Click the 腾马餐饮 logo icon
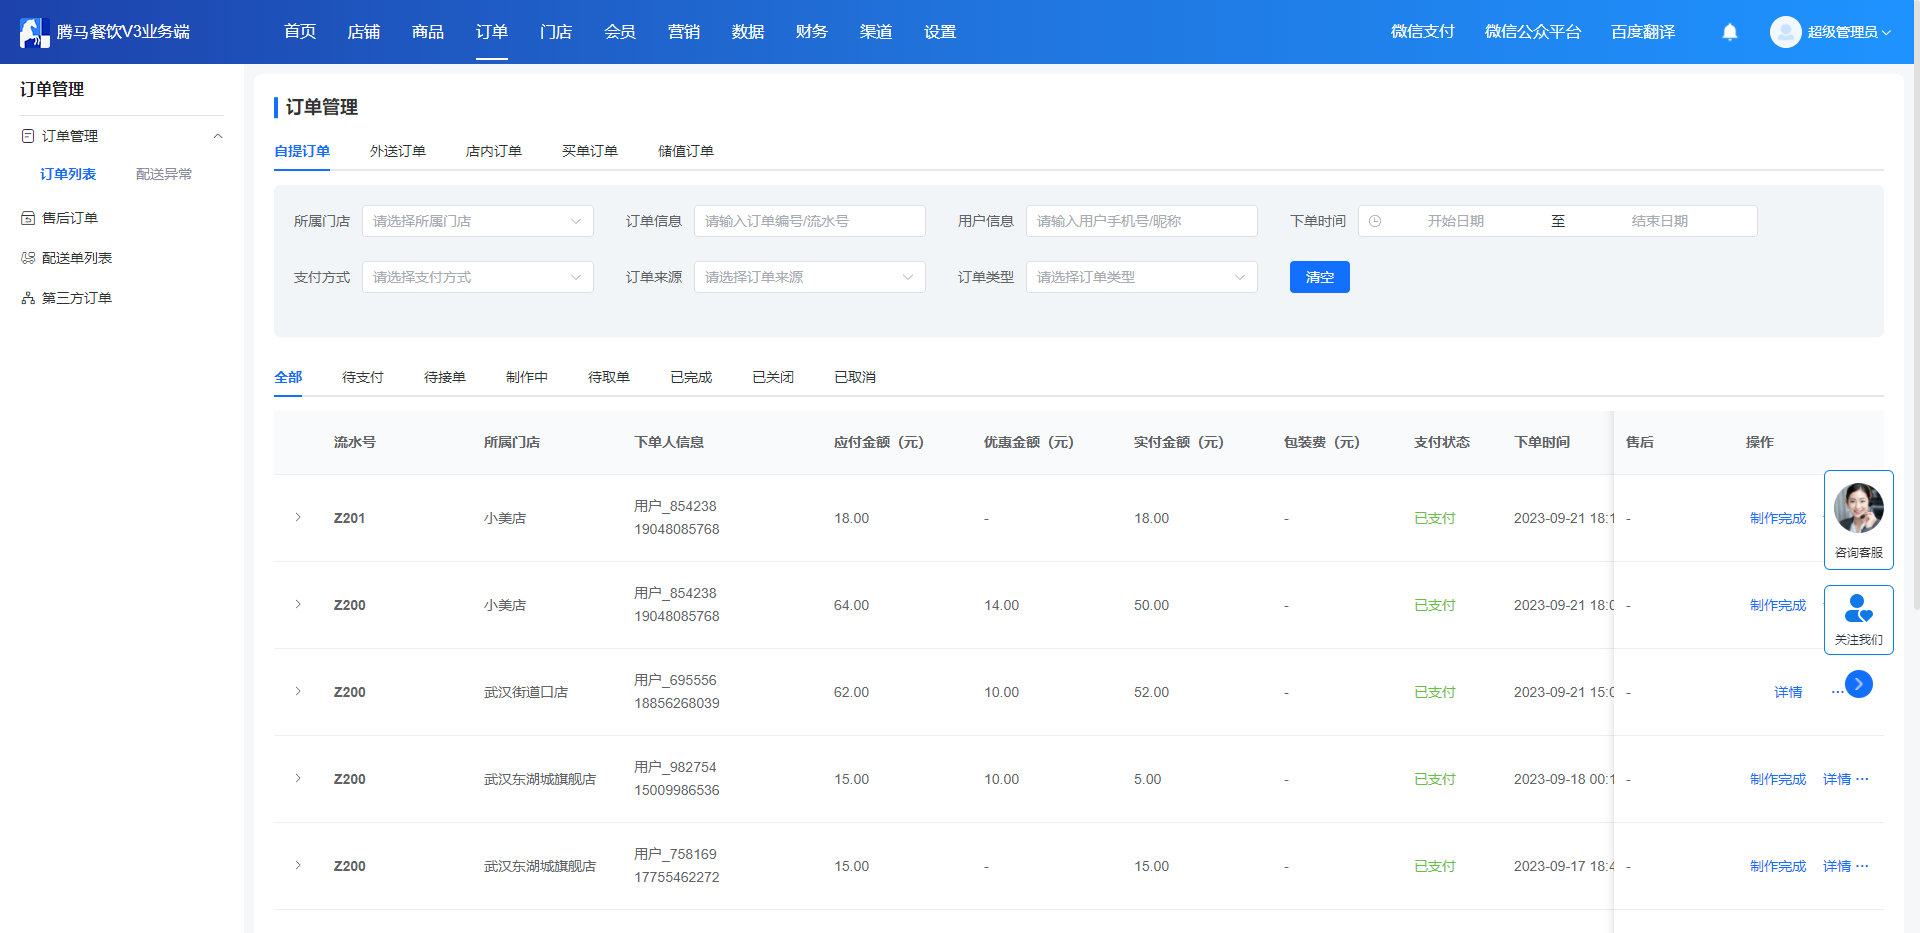Screen dimensions: 1920x933 pos(34,32)
